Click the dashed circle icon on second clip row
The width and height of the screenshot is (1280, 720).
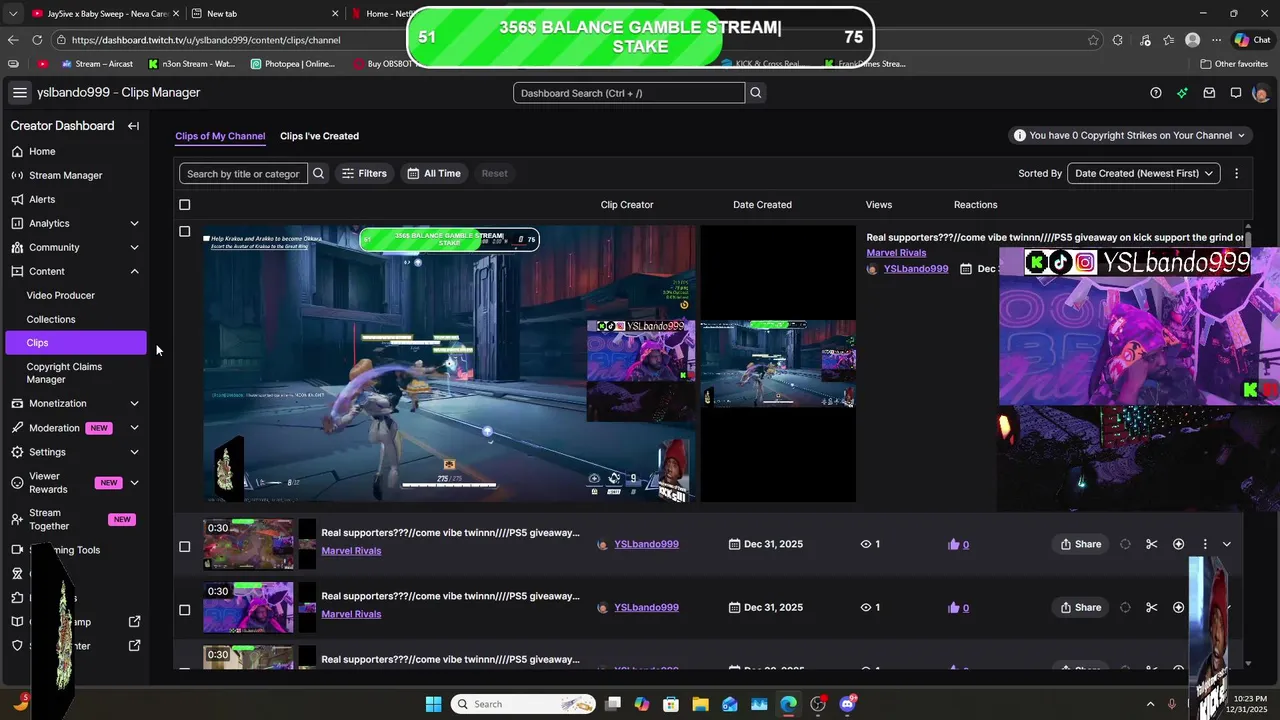[x=1125, y=607]
